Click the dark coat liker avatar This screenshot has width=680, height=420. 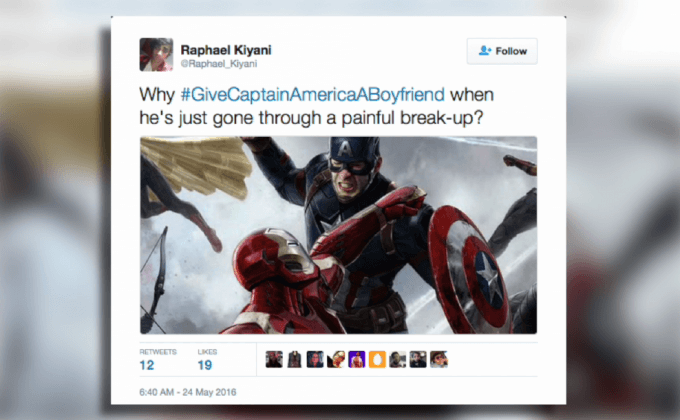[x=294, y=359]
